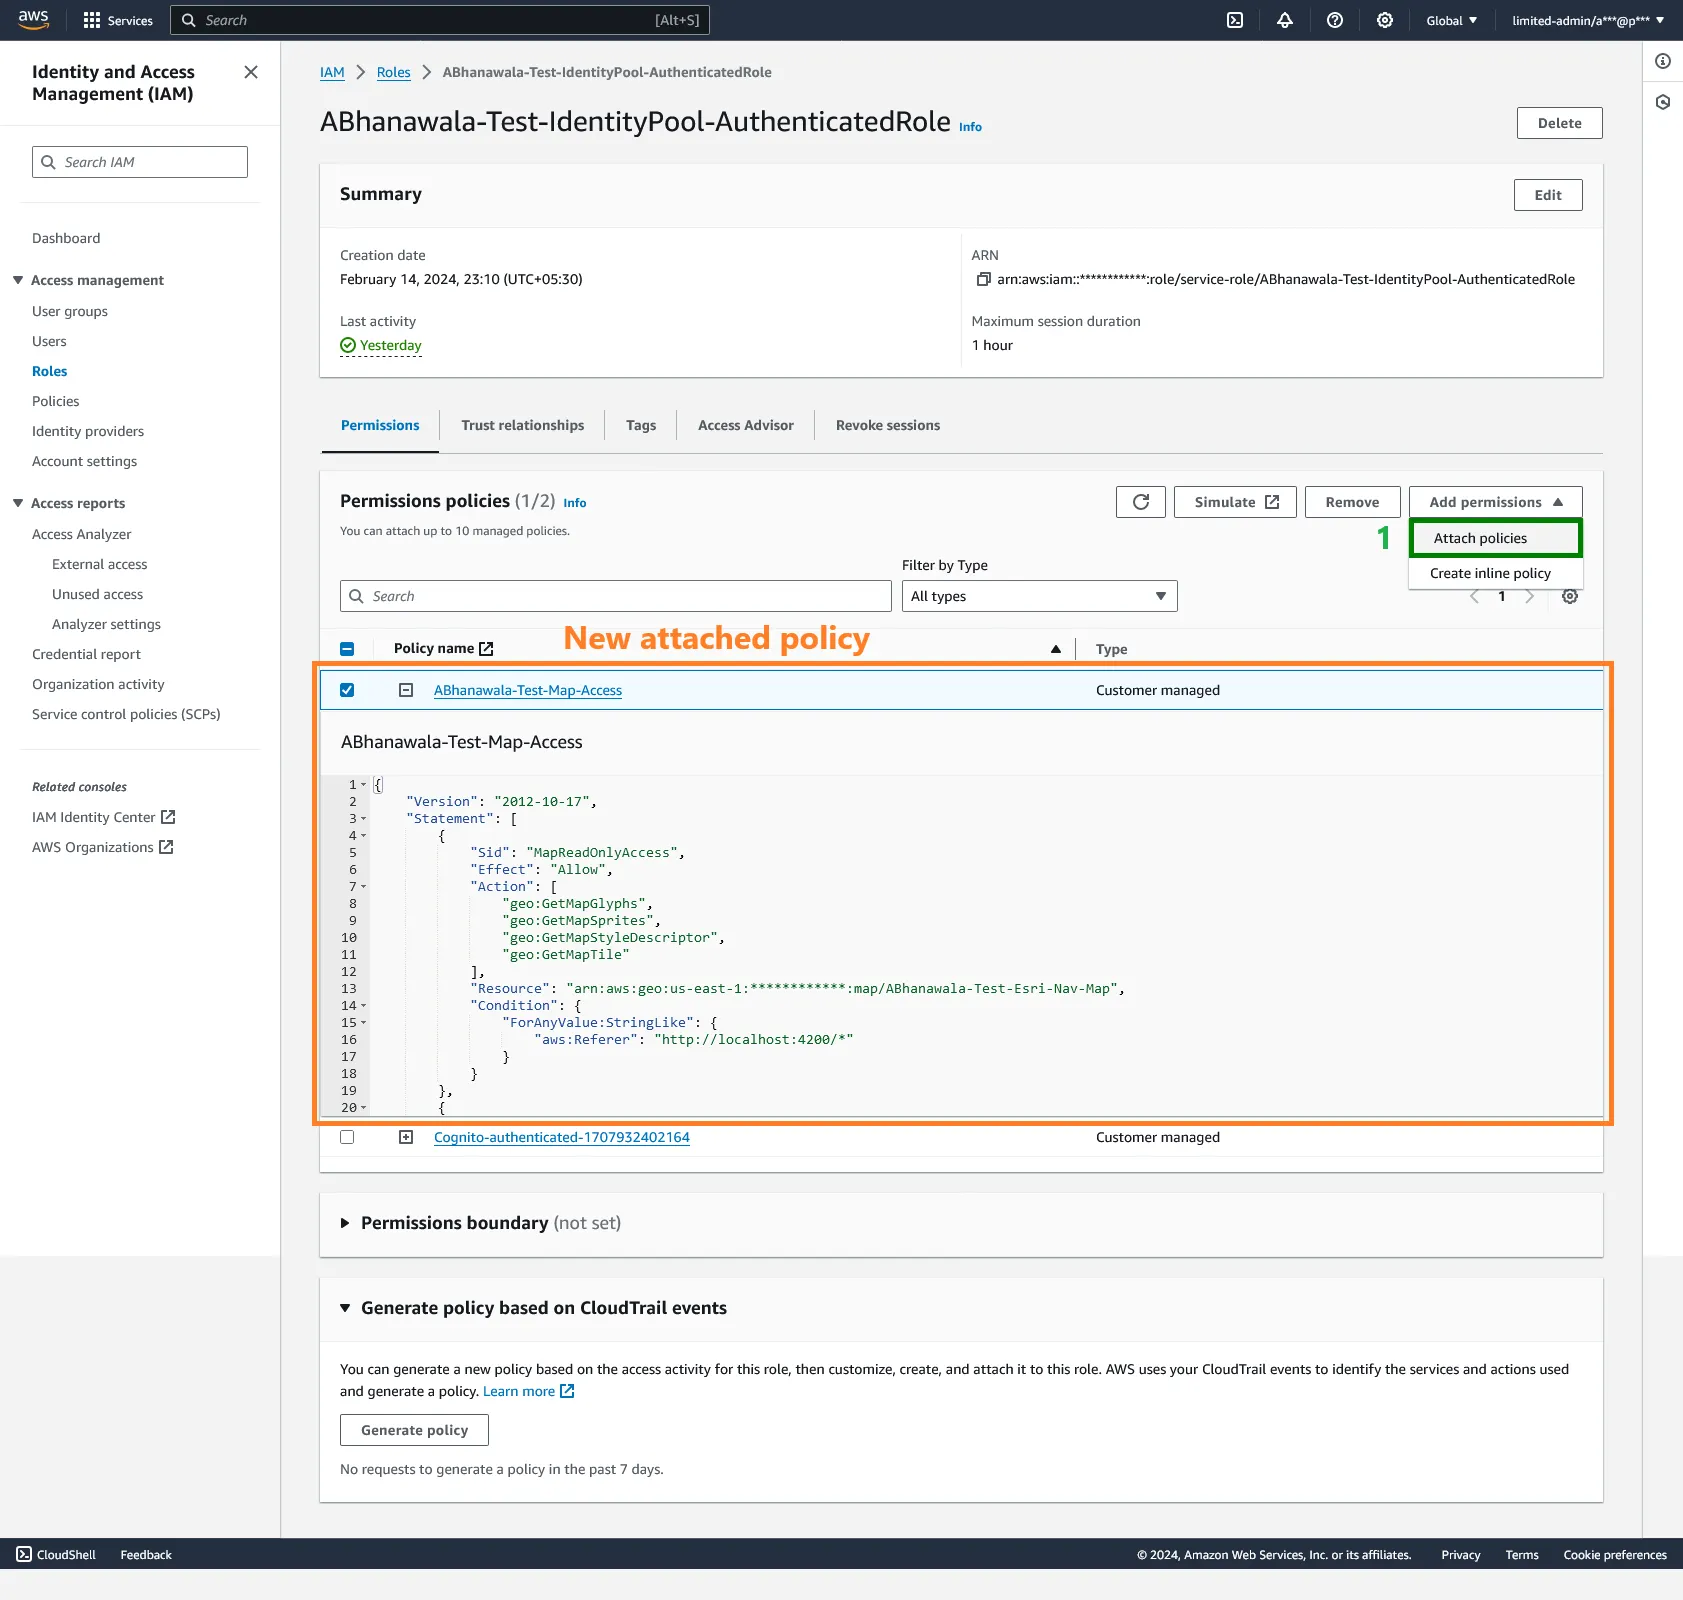Choose Attach policies menu option
1683x1600 pixels.
(1496, 538)
